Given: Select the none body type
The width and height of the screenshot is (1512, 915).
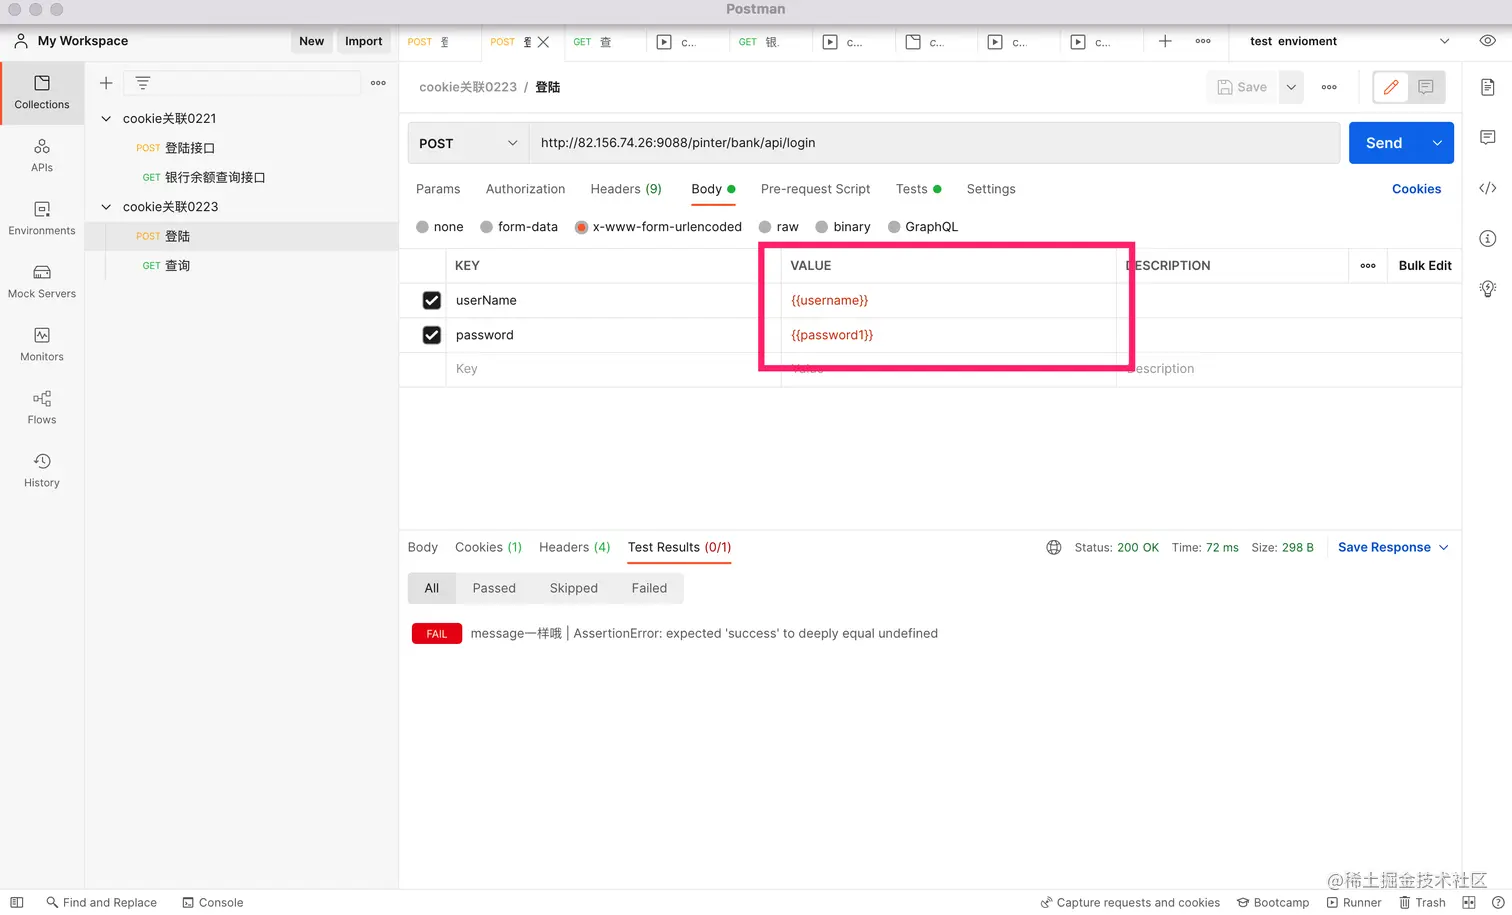Looking at the screenshot, I should [423, 227].
